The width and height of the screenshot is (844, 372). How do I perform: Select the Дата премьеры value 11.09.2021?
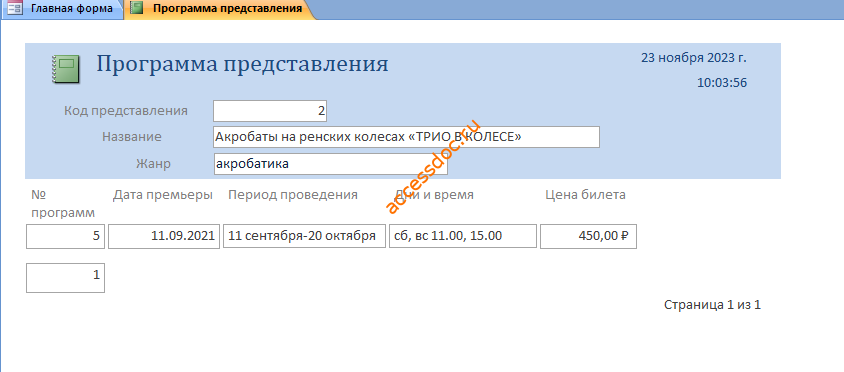point(164,236)
